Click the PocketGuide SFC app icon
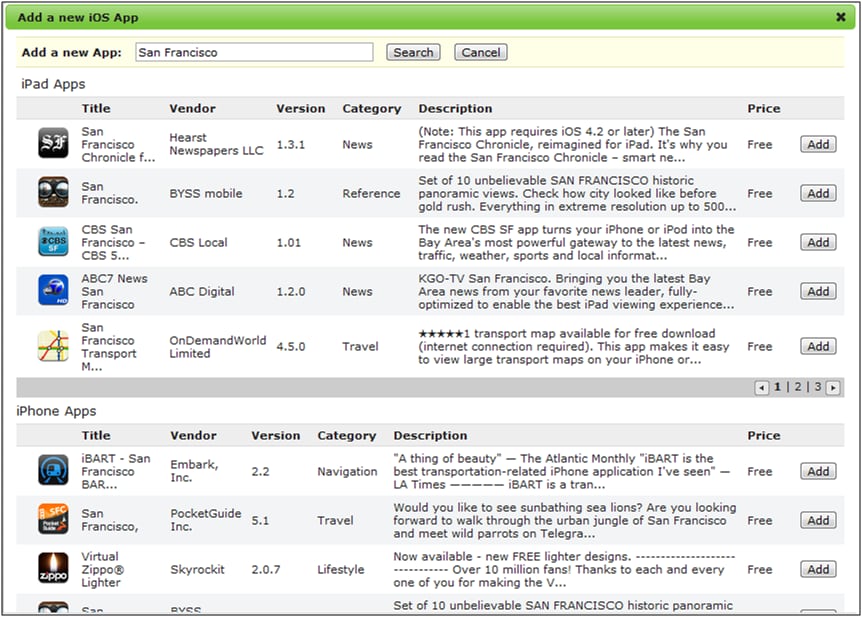Viewport: 862px width, 617px height. (x=53, y=519)
